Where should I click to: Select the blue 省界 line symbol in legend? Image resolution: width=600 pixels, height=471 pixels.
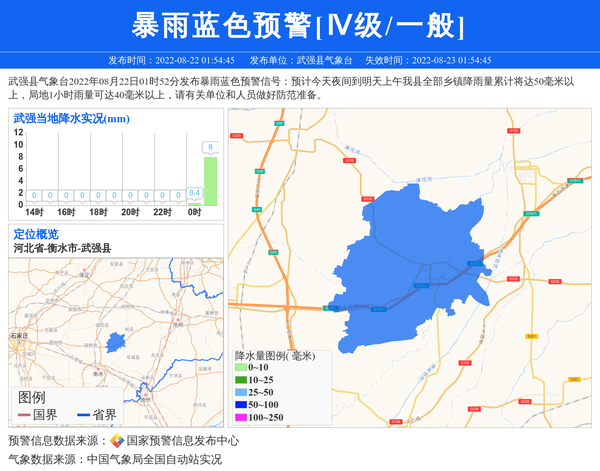(83, 415)
